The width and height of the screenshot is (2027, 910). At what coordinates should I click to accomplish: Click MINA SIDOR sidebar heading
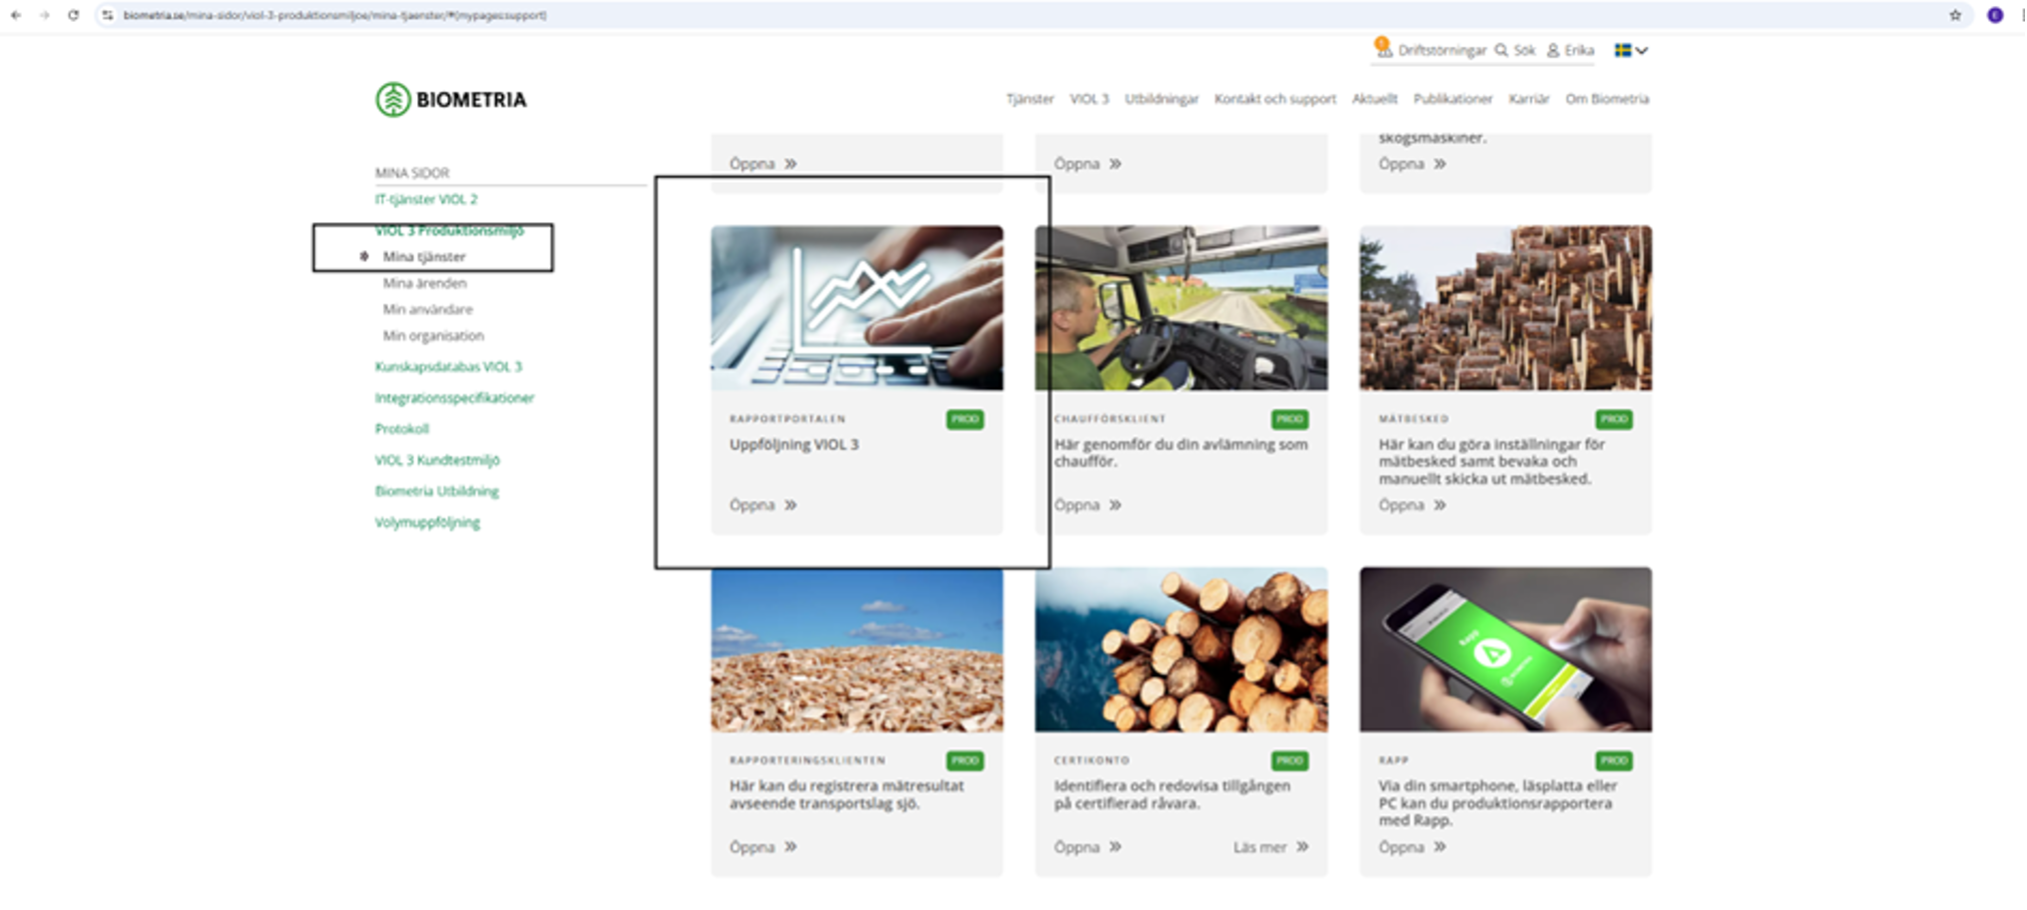[412, 173]
